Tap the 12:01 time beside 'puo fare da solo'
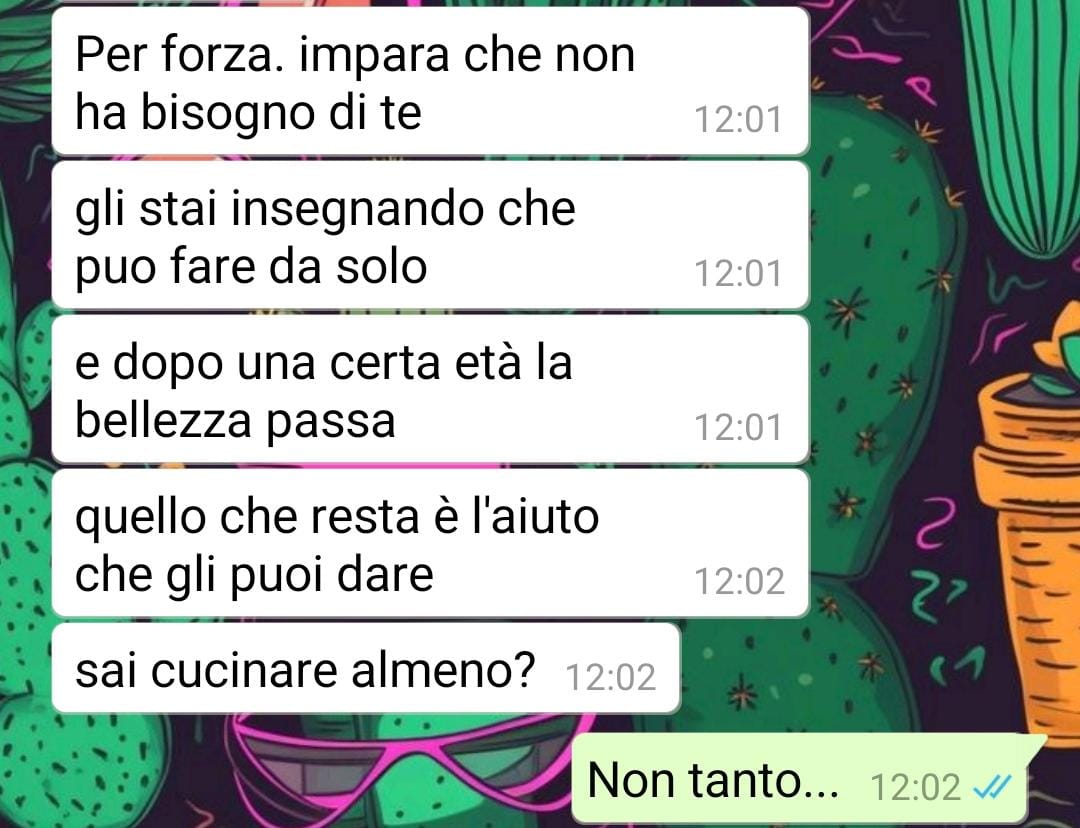Viewport: 1080px width, 828px height. tap(738, 273)
